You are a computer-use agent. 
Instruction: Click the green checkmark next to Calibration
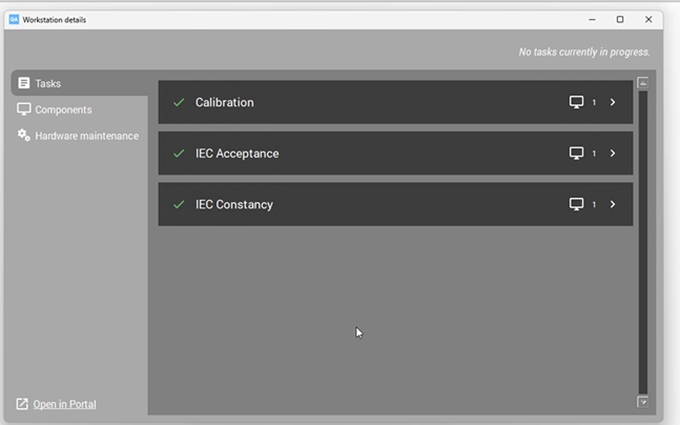pyautogui.click(x=179, y=102)
